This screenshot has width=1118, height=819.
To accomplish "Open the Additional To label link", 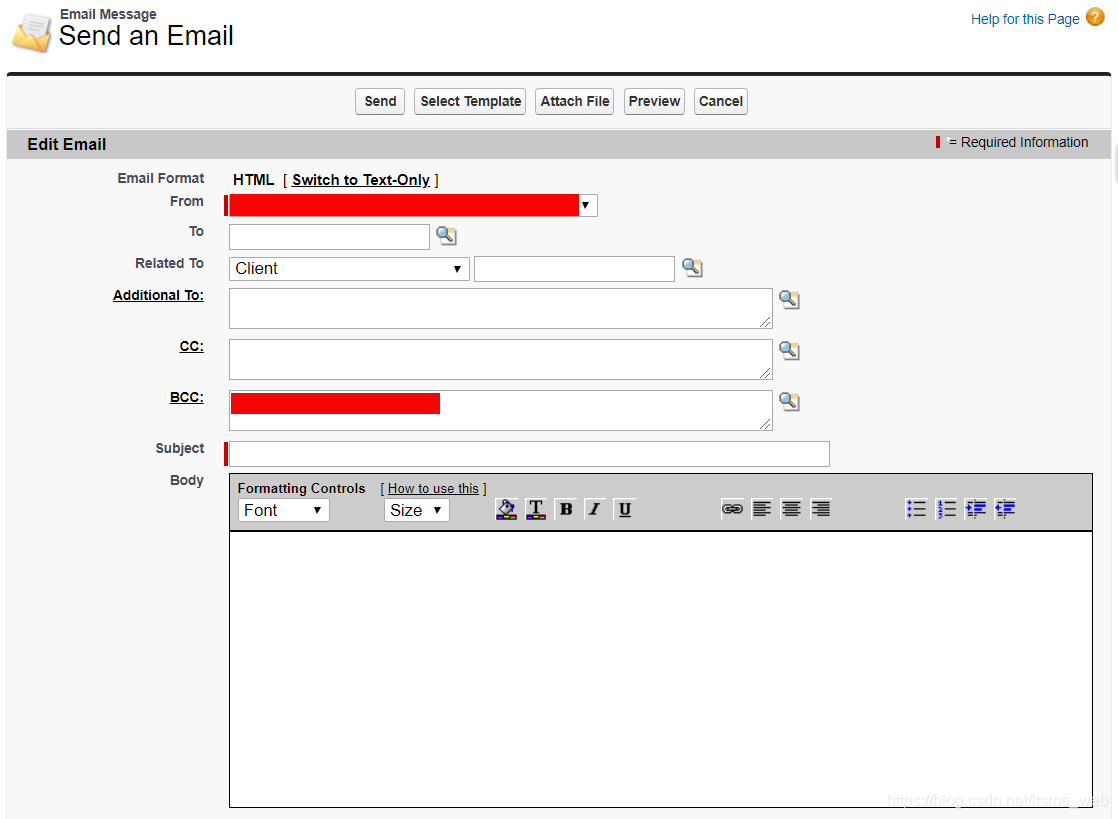I will 158,295.
